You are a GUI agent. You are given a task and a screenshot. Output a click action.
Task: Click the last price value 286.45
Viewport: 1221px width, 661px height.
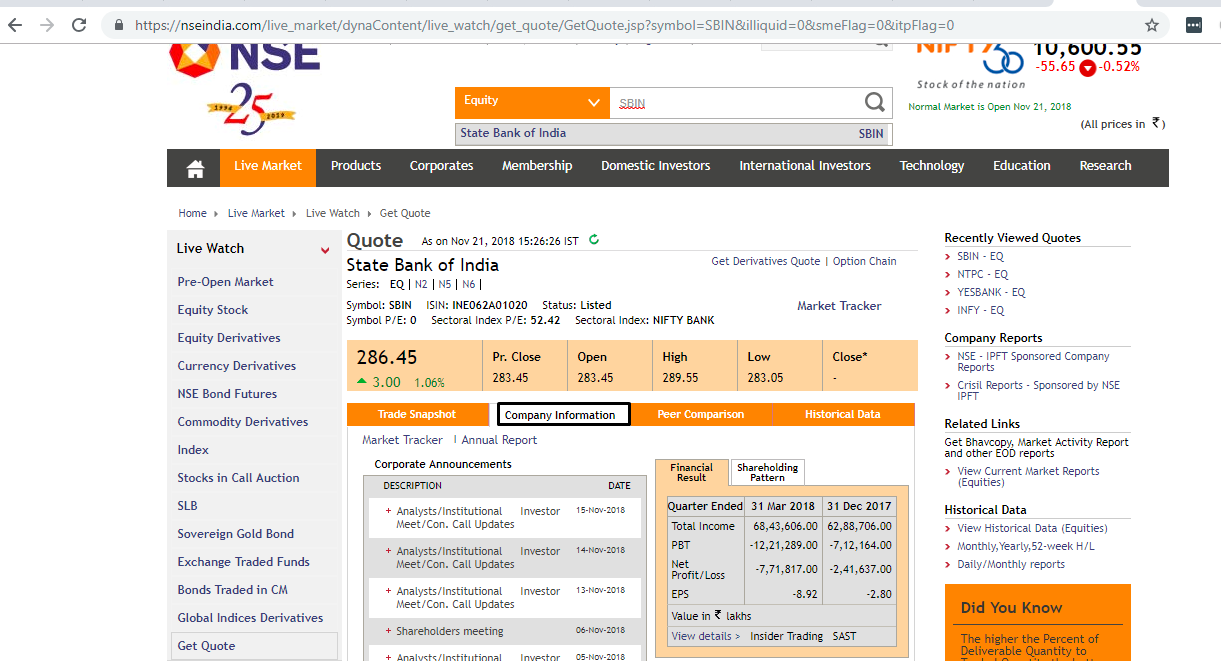click(387, 358)
